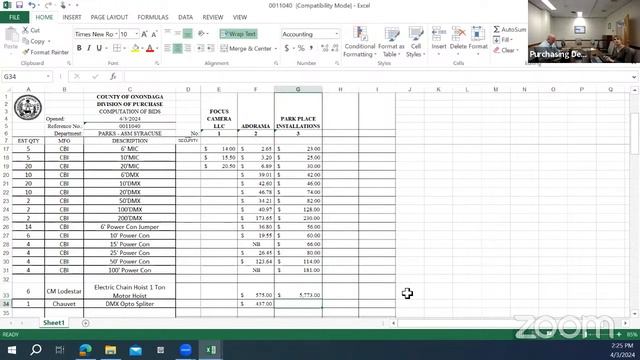Image resolution: width=640 pixels, height=360 pixels.
Task: Apply Comma Style format
Action: [311, 48]
